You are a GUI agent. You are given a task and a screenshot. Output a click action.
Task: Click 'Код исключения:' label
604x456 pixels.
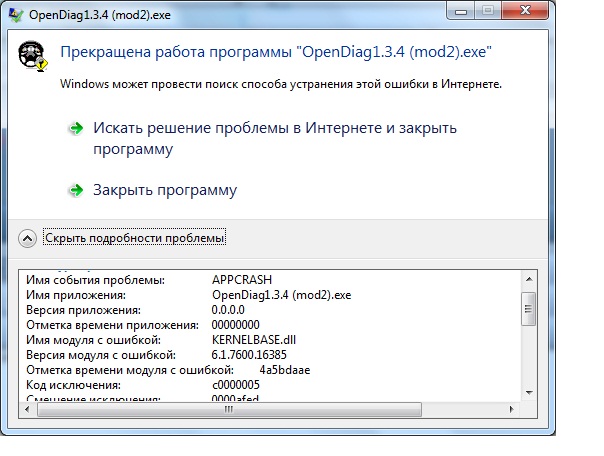pos(74,385)
